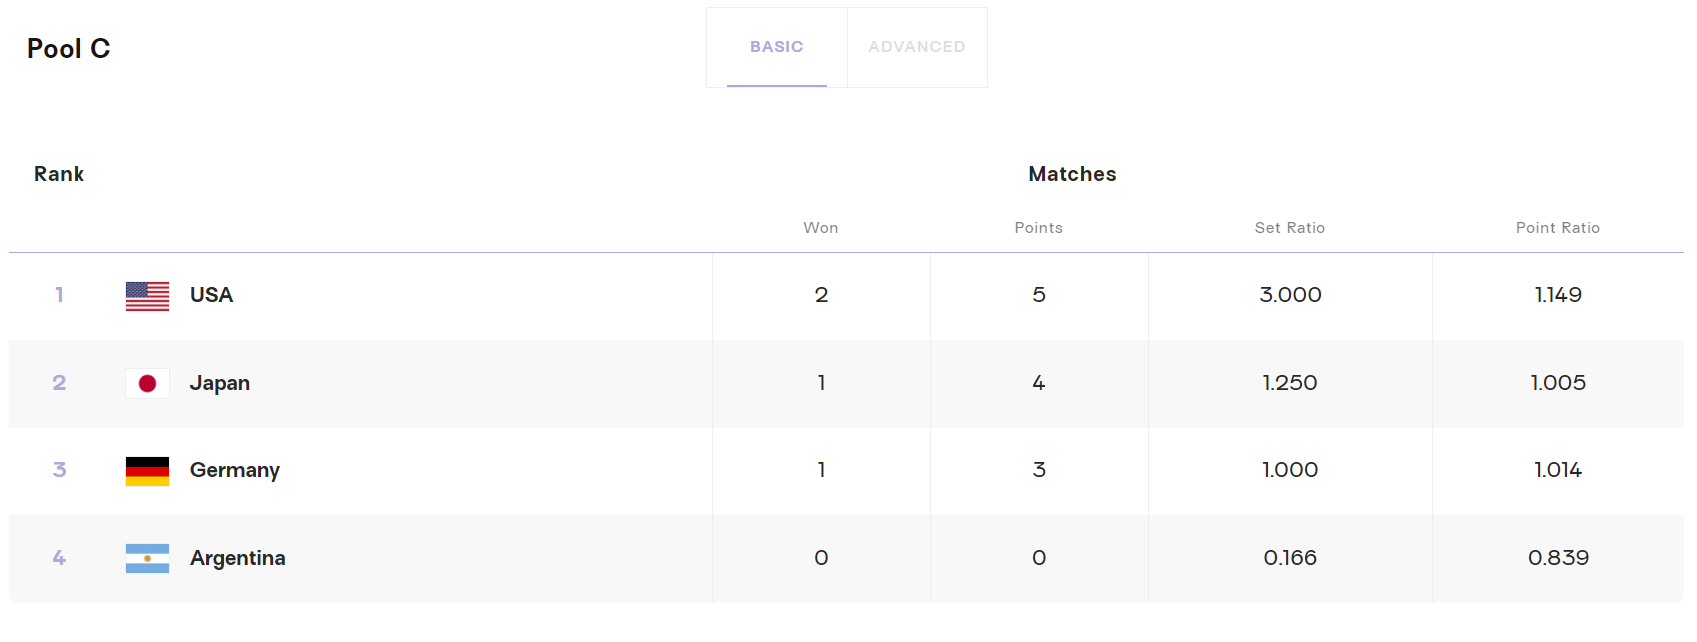Open the ADVANCED tab

917,47
